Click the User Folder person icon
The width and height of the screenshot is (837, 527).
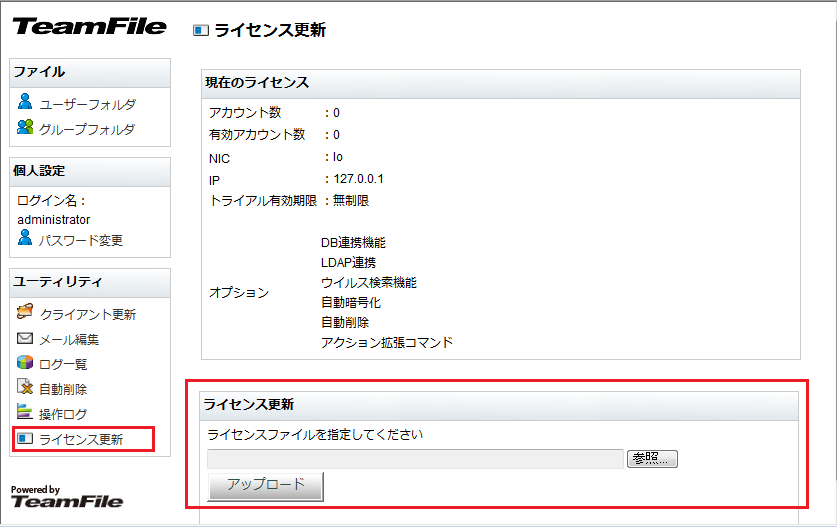(26, 102)
